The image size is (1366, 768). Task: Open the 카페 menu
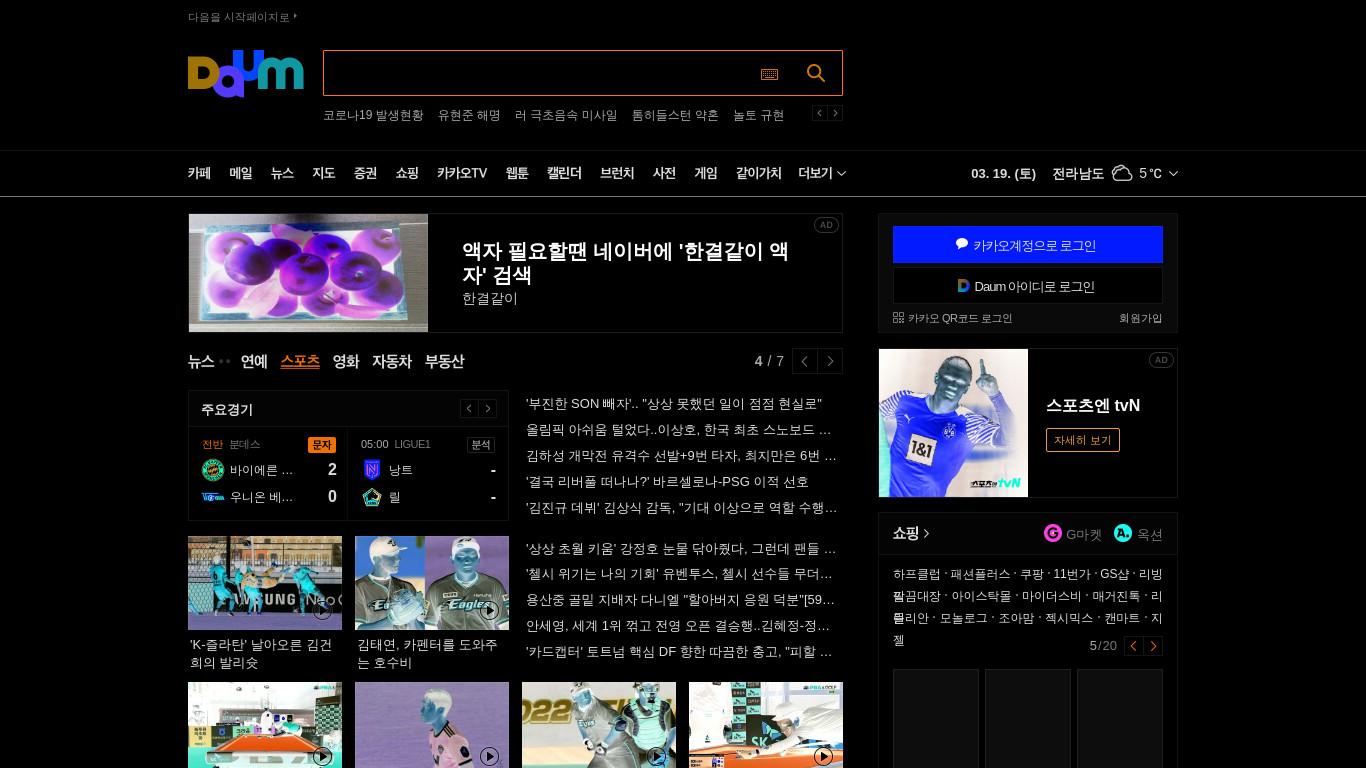click(x=199, y=173)
